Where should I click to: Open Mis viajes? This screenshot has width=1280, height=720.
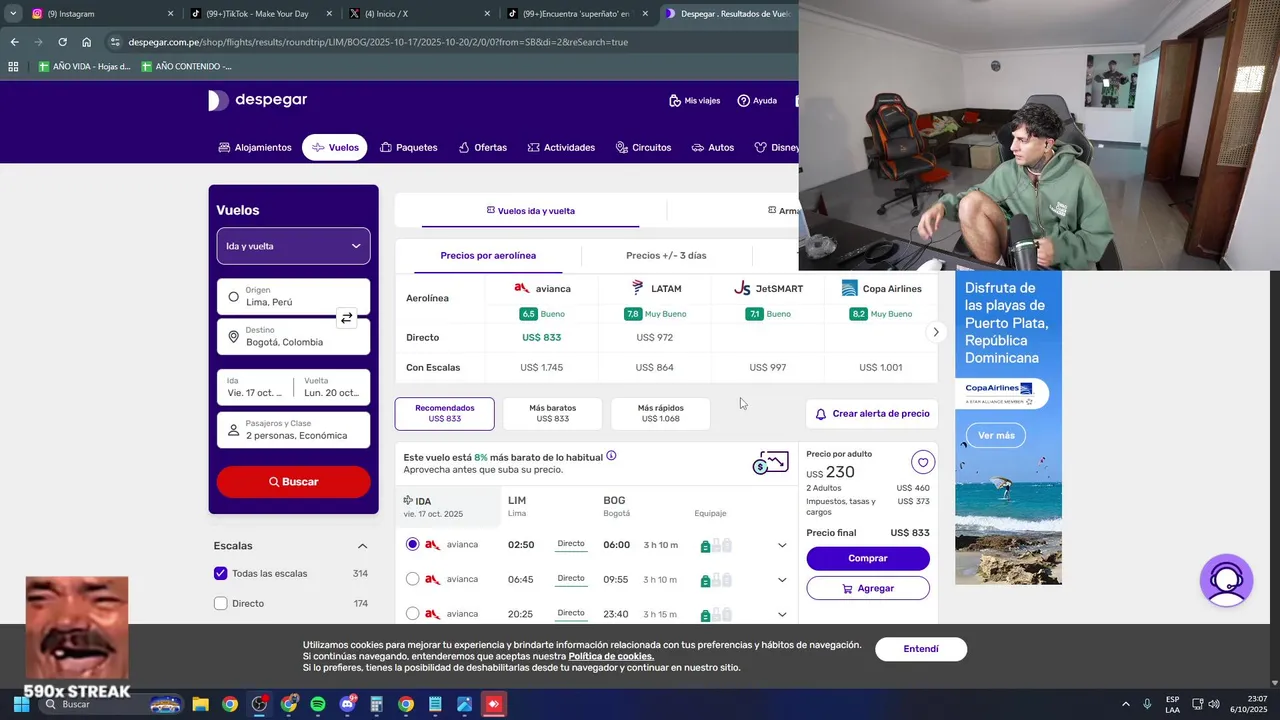point(694,101)
